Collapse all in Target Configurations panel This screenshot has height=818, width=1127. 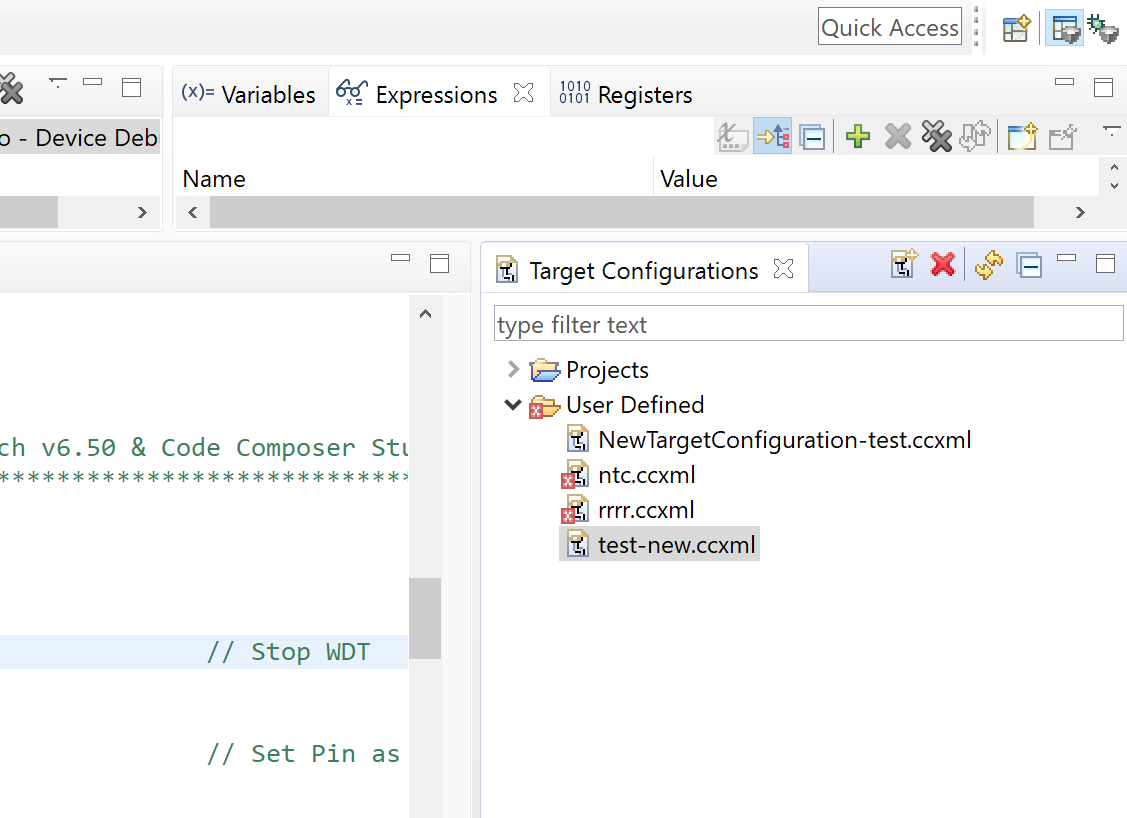pyautogui.click(x=1029, y=265)
